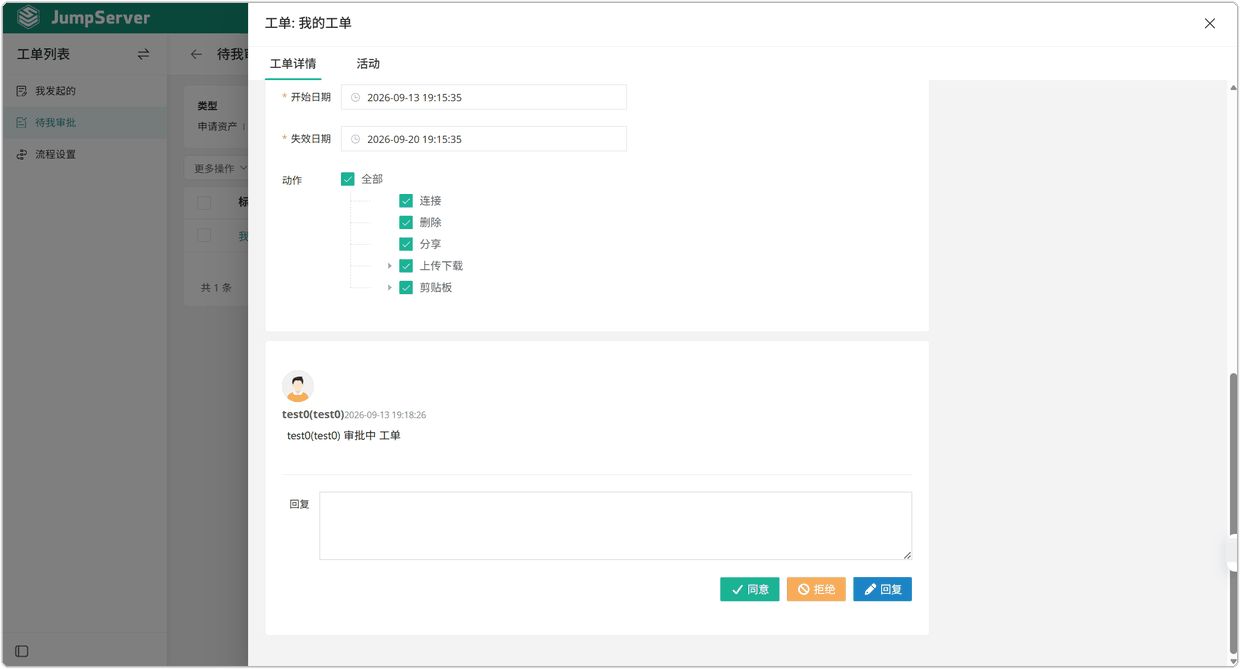Approve the ticket with 同意 button
The width and height of the screenshot is (1240, 669).
coord(750,590)
